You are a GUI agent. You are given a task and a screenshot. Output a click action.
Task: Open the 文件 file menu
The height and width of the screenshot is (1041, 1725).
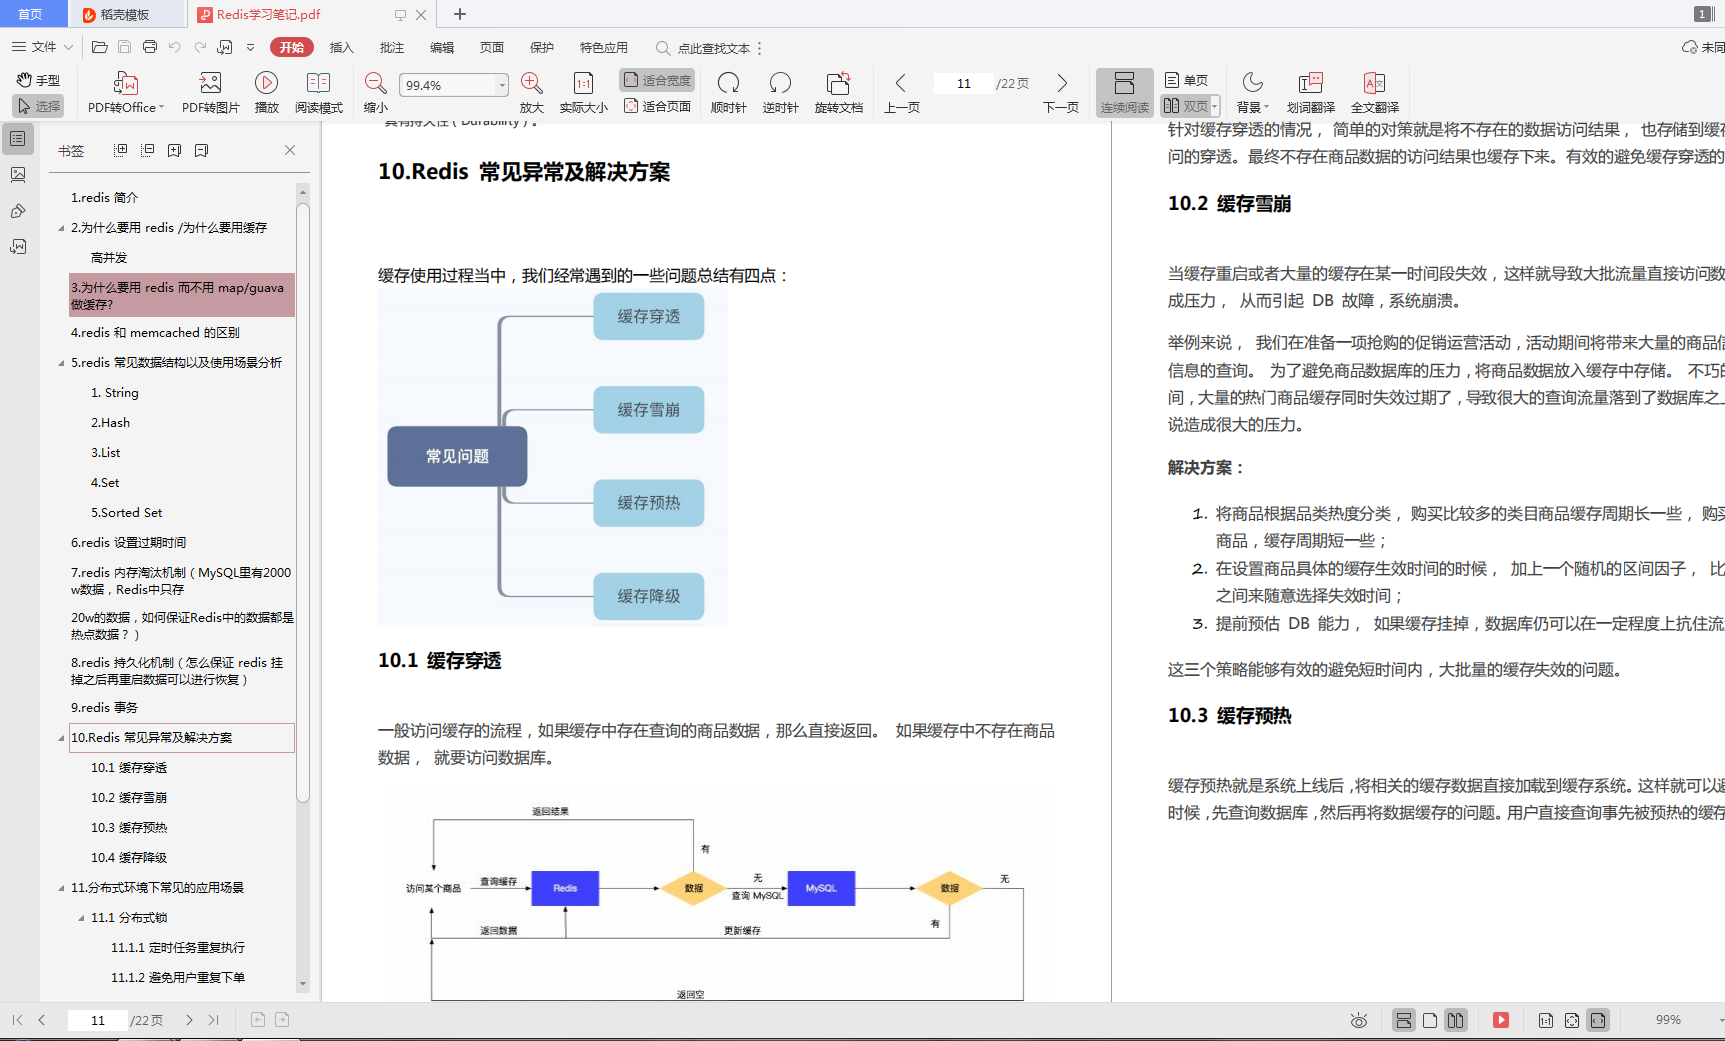click(42, 47)
